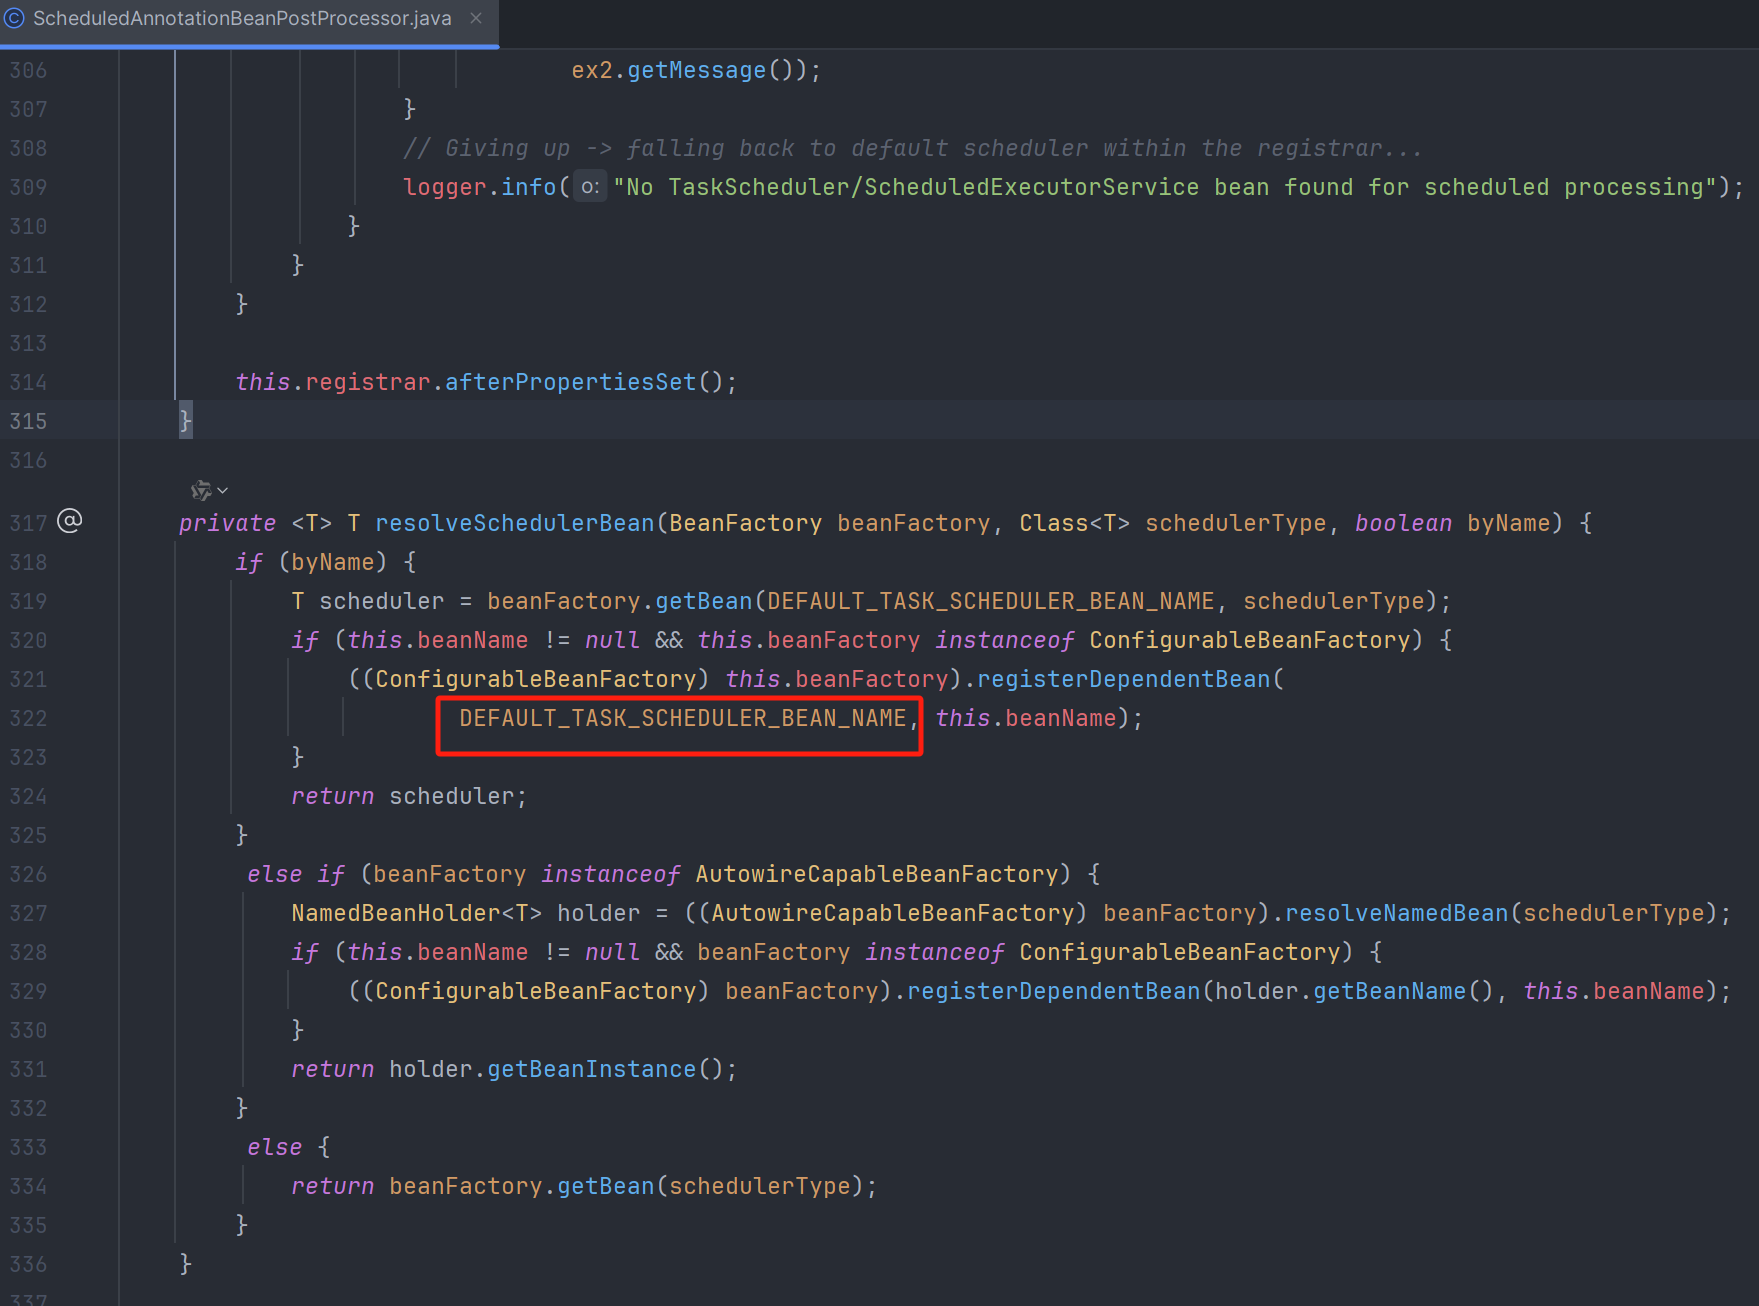
Task: Click 'return scheduler' statement on line 324
Action: (408, 796)
